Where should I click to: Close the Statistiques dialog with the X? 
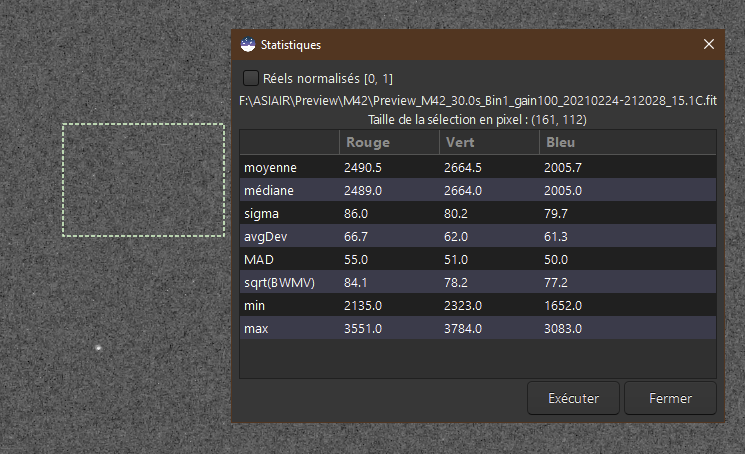coord(708,44)
